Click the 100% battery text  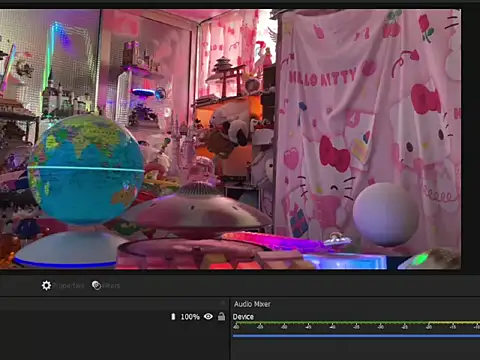point(190,317)
